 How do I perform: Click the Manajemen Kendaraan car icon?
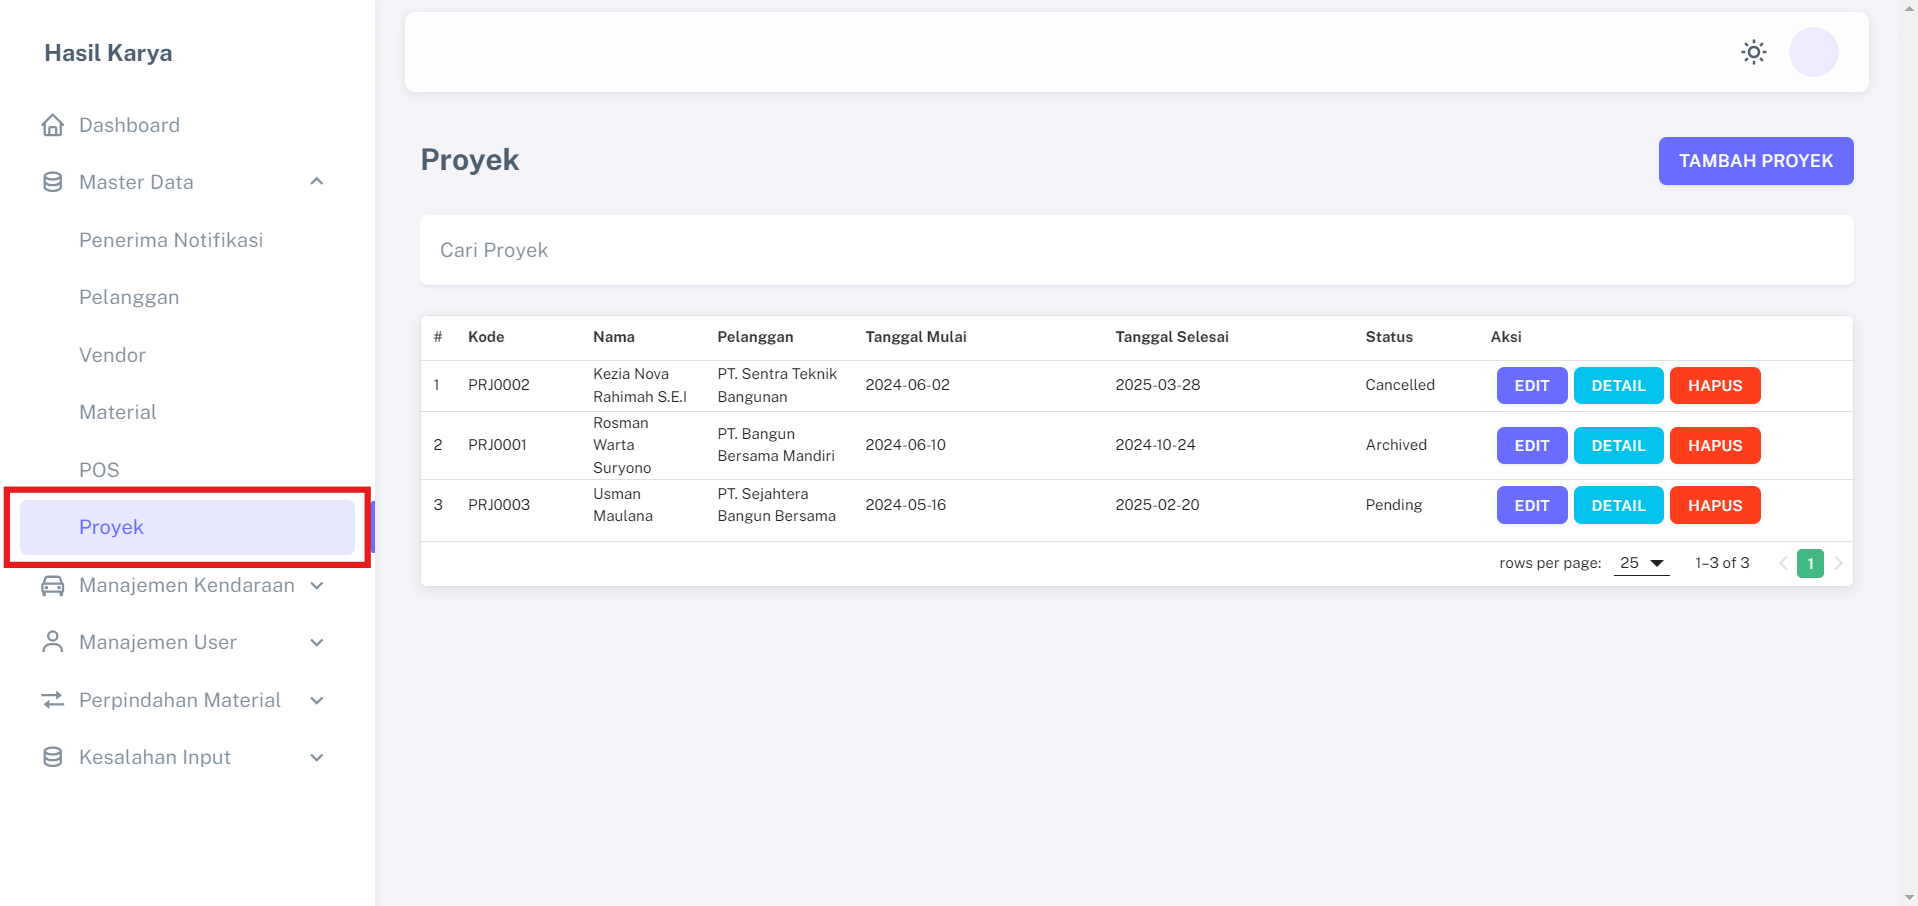click(53, 585)
